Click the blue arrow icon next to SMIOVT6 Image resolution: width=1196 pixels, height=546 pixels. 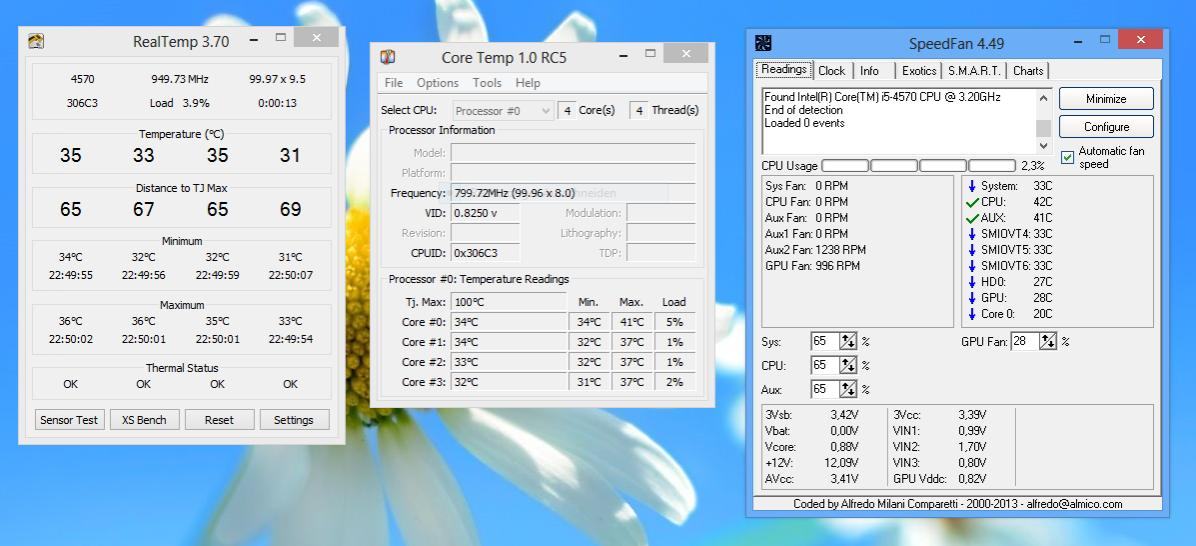[x=972, y=266]
